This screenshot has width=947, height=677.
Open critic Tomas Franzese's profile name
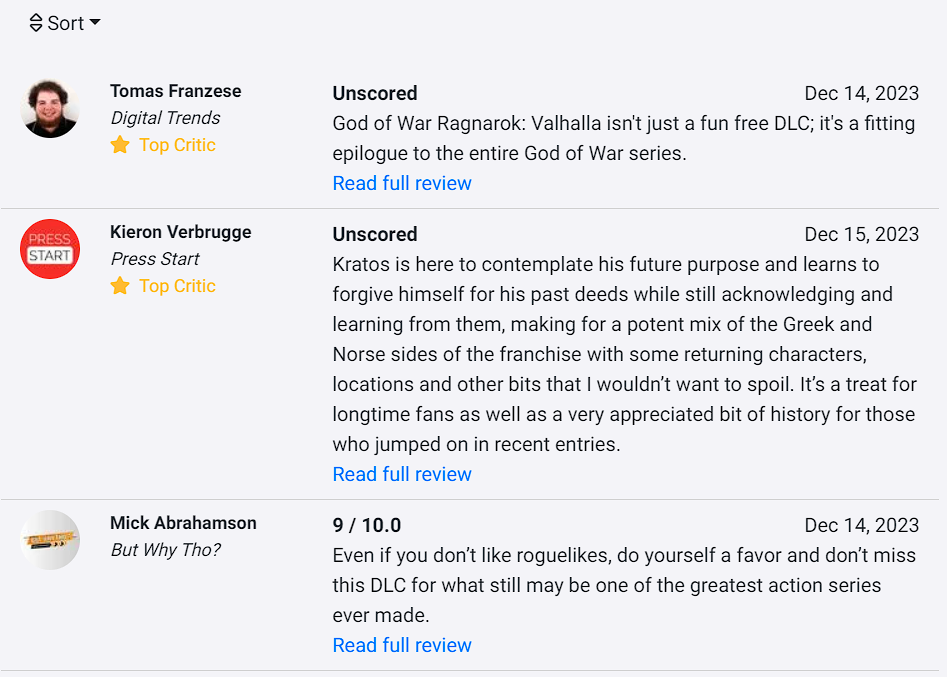click(x=176, y=91)
